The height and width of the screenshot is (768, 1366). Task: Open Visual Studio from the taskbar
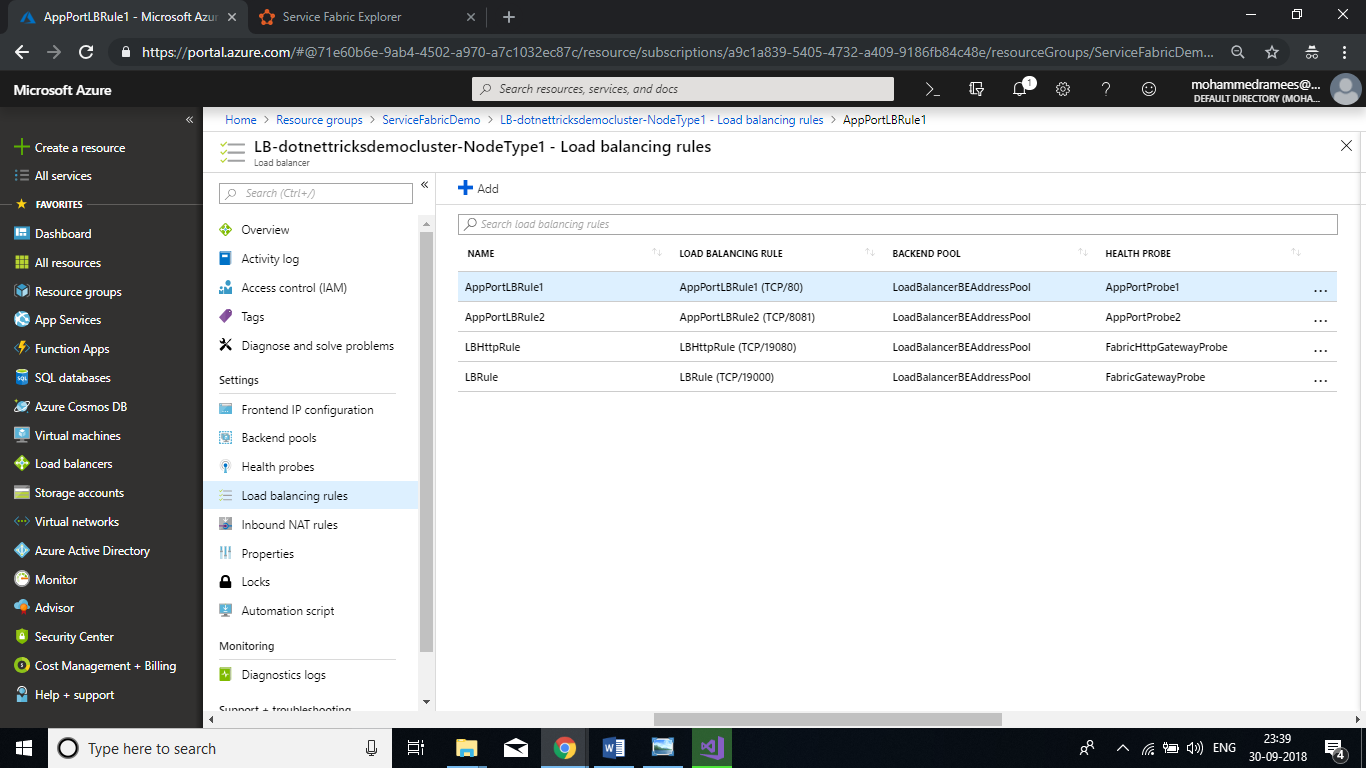pos(711,747)
